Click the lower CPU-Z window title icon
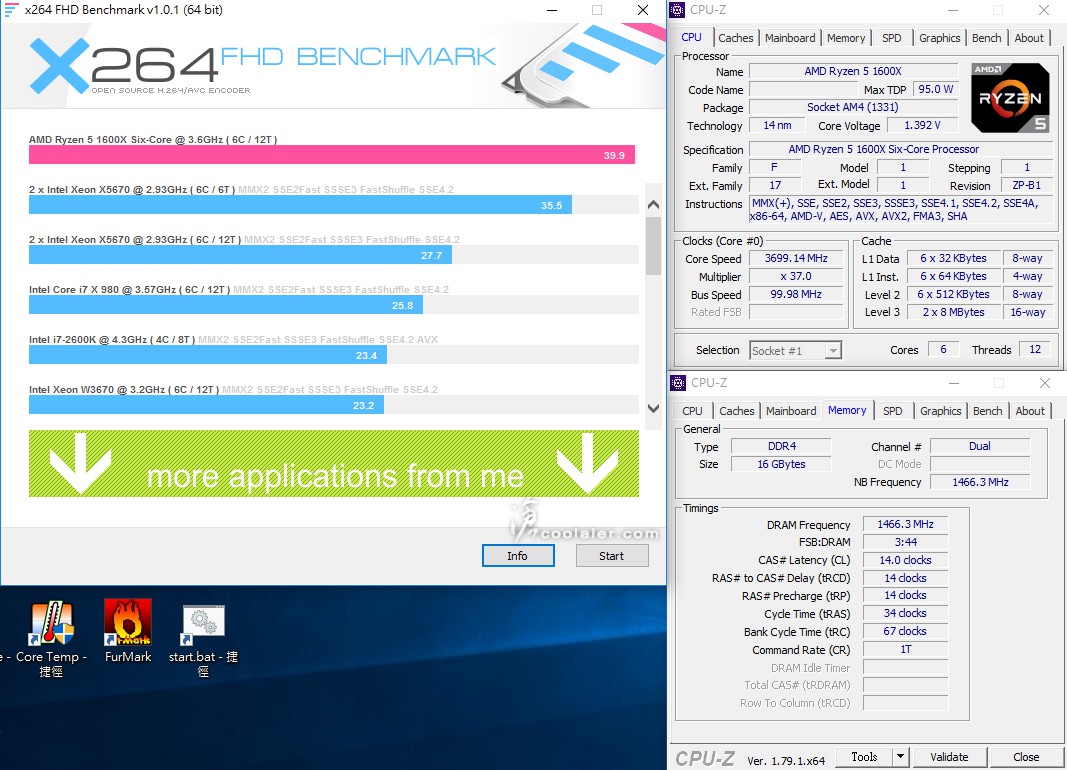This screenshot has height=770, width=1067. point(678,382)
